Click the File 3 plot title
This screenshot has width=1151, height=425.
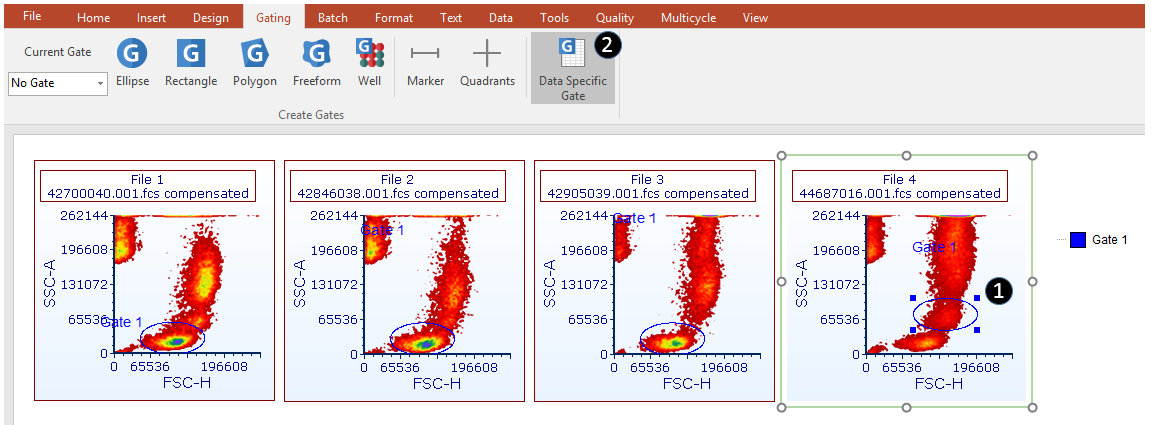(647, 186)
